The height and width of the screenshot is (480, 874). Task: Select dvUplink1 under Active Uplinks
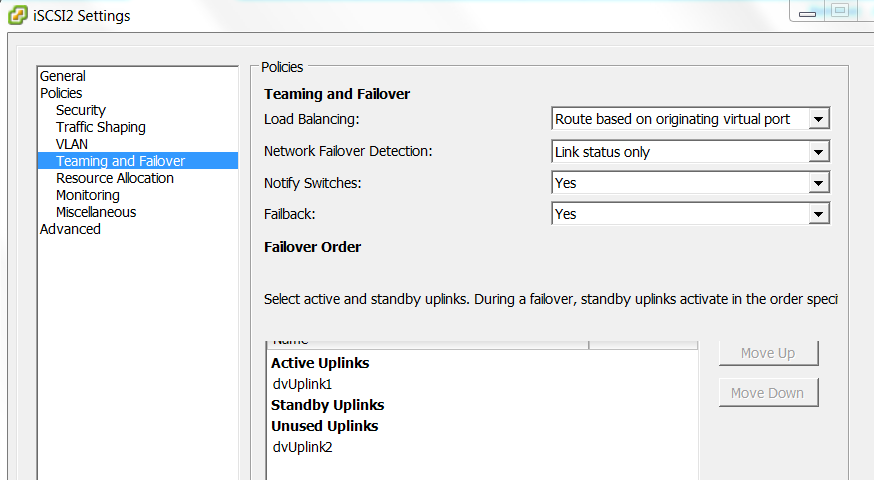click(302, 384)
